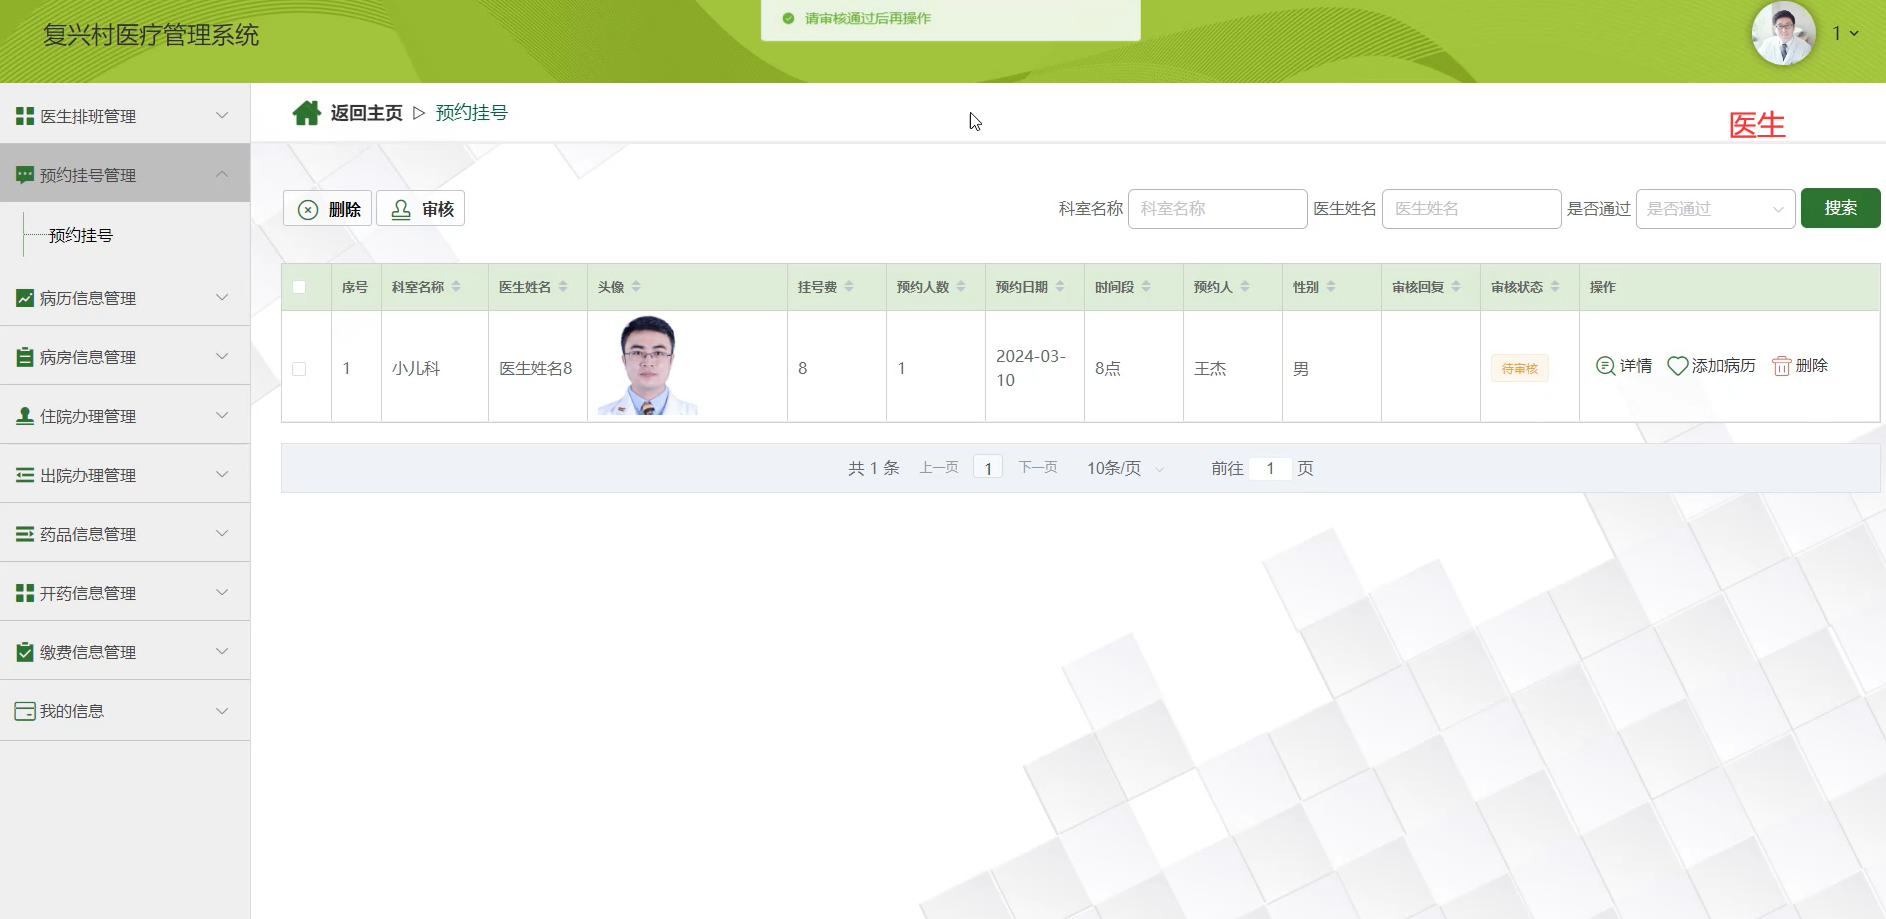Sort by 性别 column arrows

(1331, 287)
